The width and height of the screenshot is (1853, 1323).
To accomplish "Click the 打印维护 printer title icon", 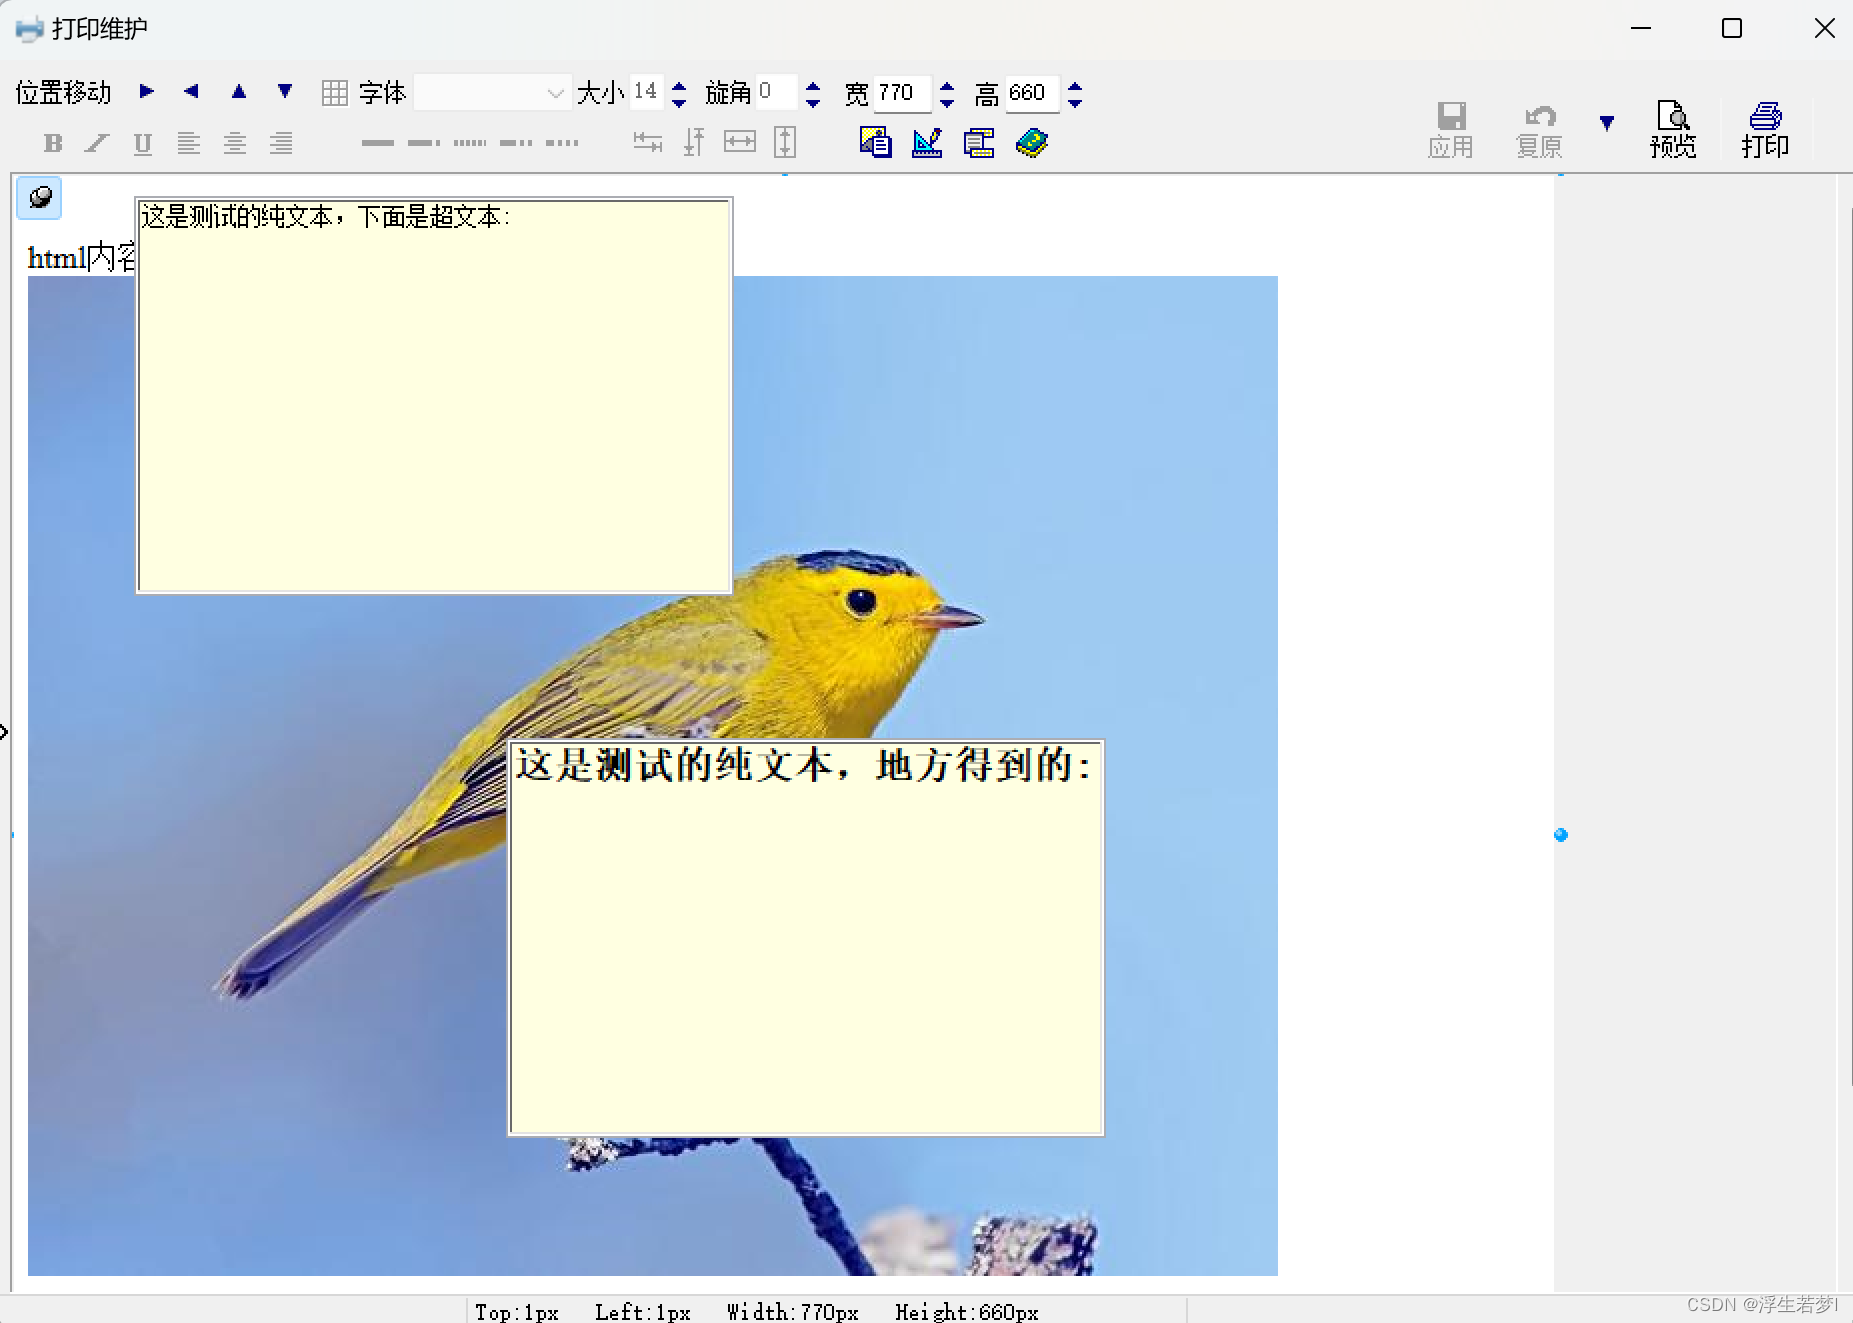I will (x=30, y=29).
